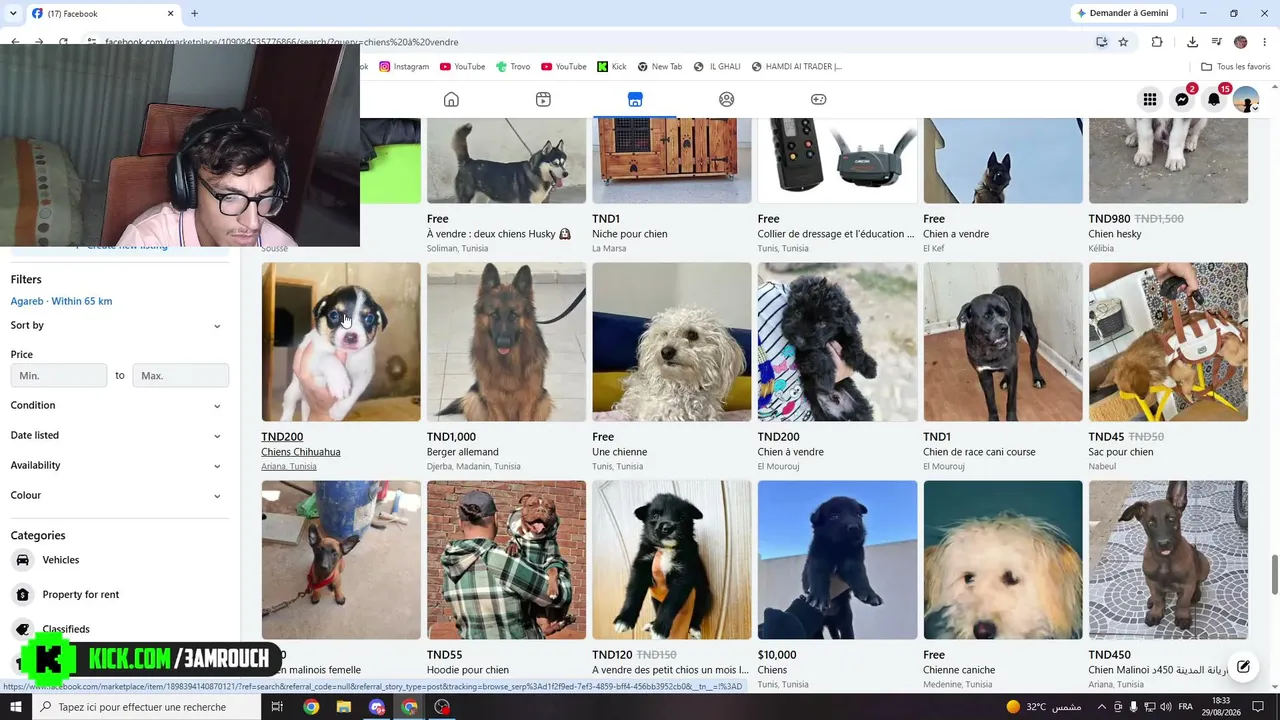Open File Explorer from the taskbar
1280x720 pixels.
tap(343, 707)
